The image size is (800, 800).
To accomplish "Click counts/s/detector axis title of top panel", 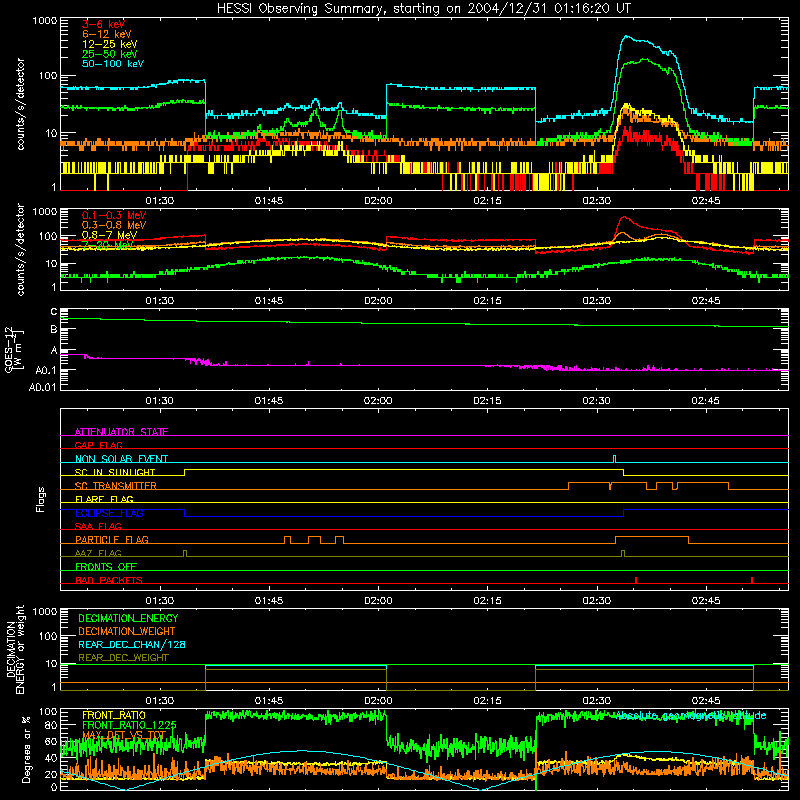I will [20, 104].
